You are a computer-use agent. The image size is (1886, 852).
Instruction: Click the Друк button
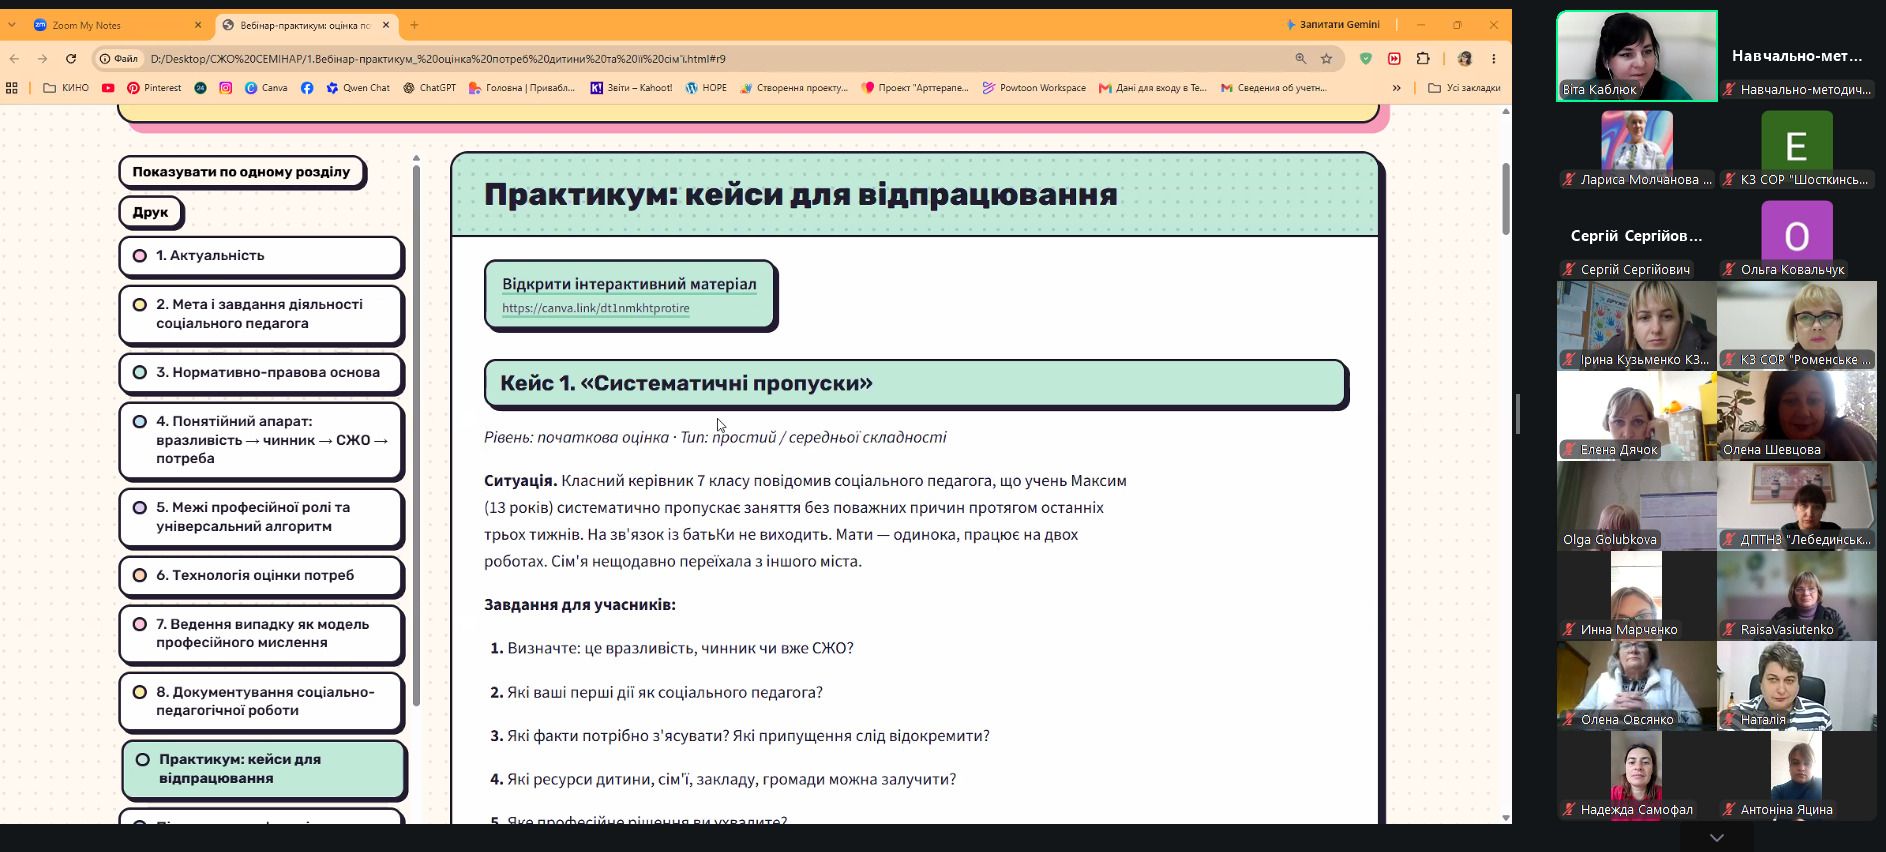click(x=150, y=212)
